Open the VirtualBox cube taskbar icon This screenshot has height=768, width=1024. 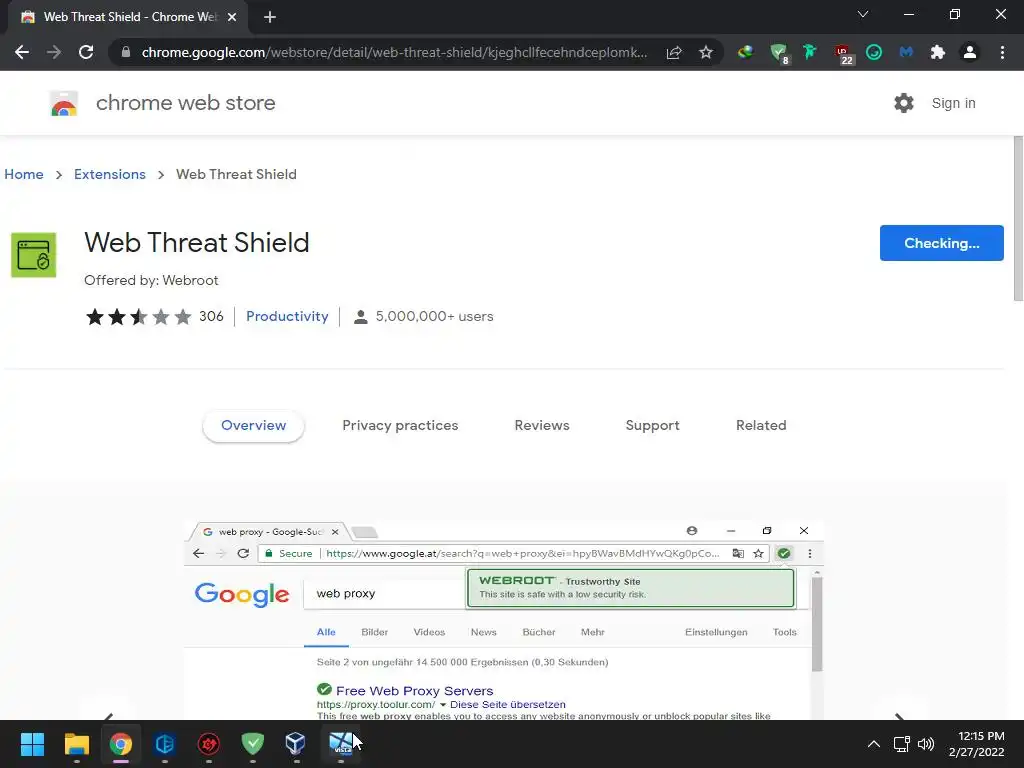[x=296, y=744]
